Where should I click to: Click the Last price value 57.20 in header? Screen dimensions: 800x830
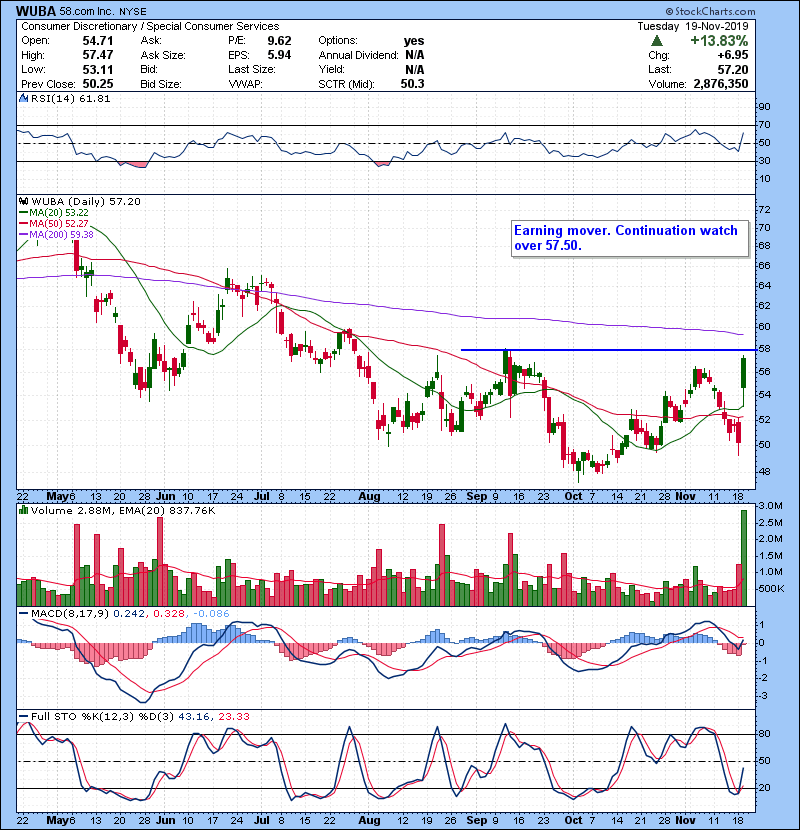(x=733, y=69)
